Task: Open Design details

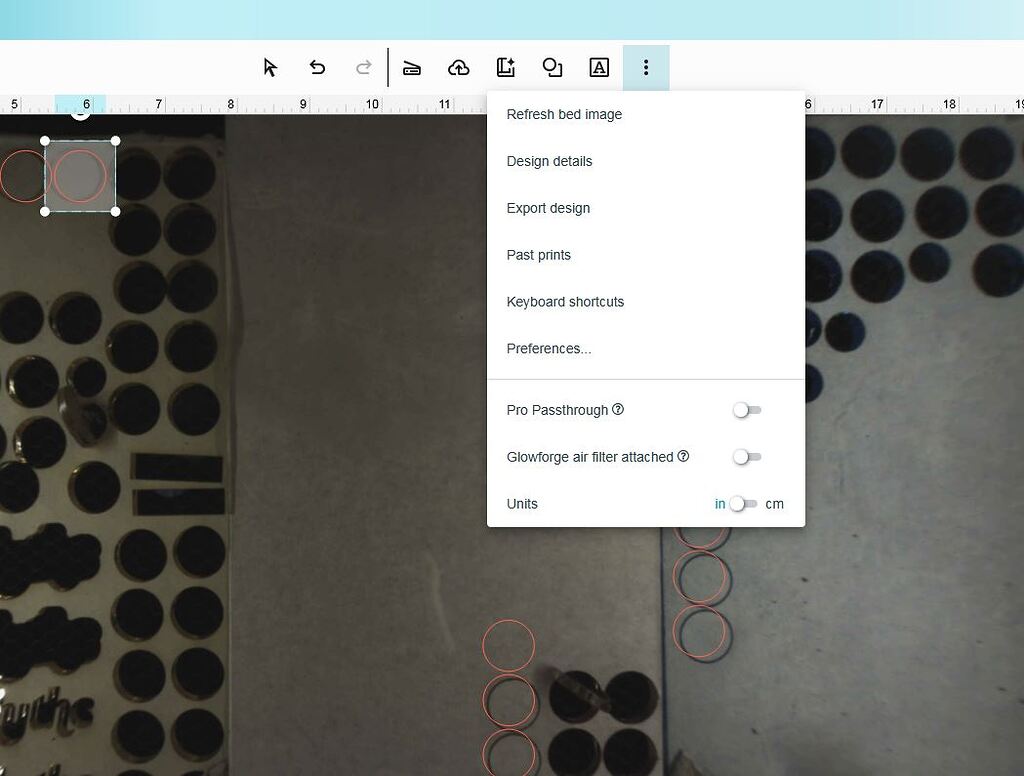Action: pos(549,161)
